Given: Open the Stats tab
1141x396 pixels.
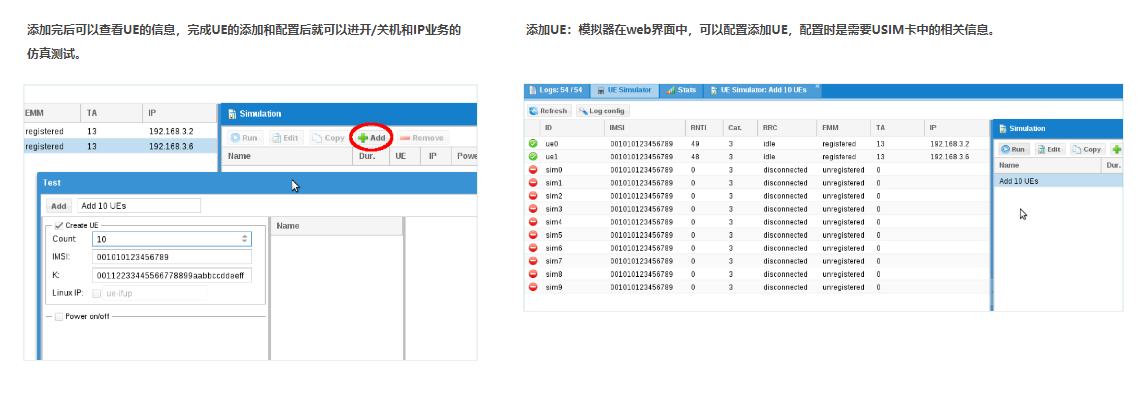Looking at the screenshot, I should (x=681, y=90).
